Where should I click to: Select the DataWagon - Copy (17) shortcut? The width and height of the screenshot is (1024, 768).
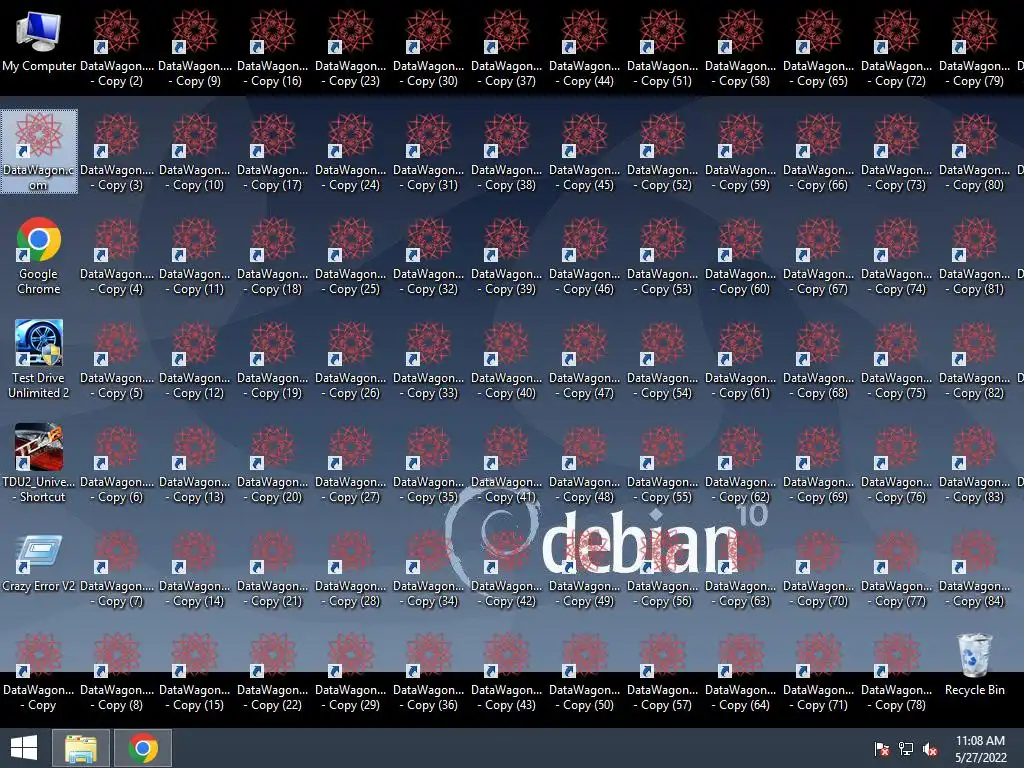272,152
